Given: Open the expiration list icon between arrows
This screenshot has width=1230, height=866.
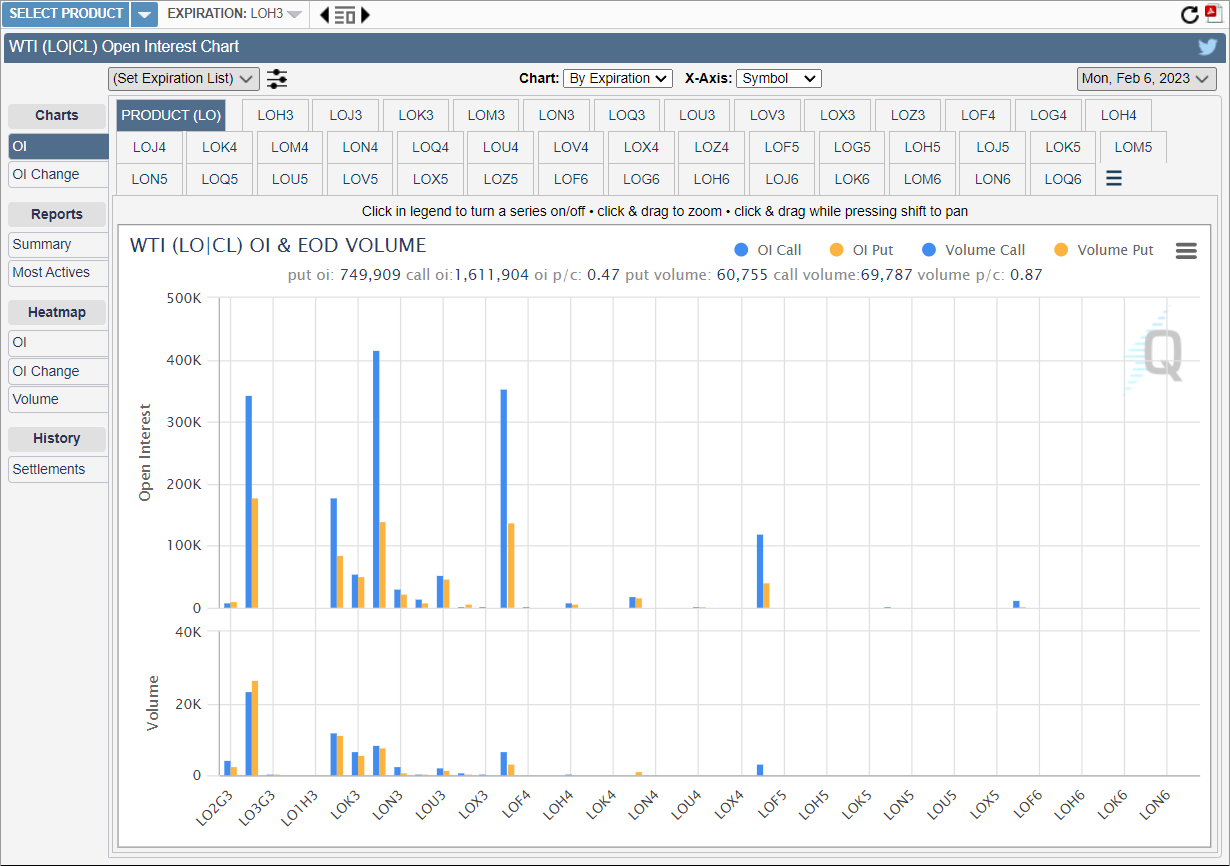Looking at the screenshot, I should coord(345,15).
